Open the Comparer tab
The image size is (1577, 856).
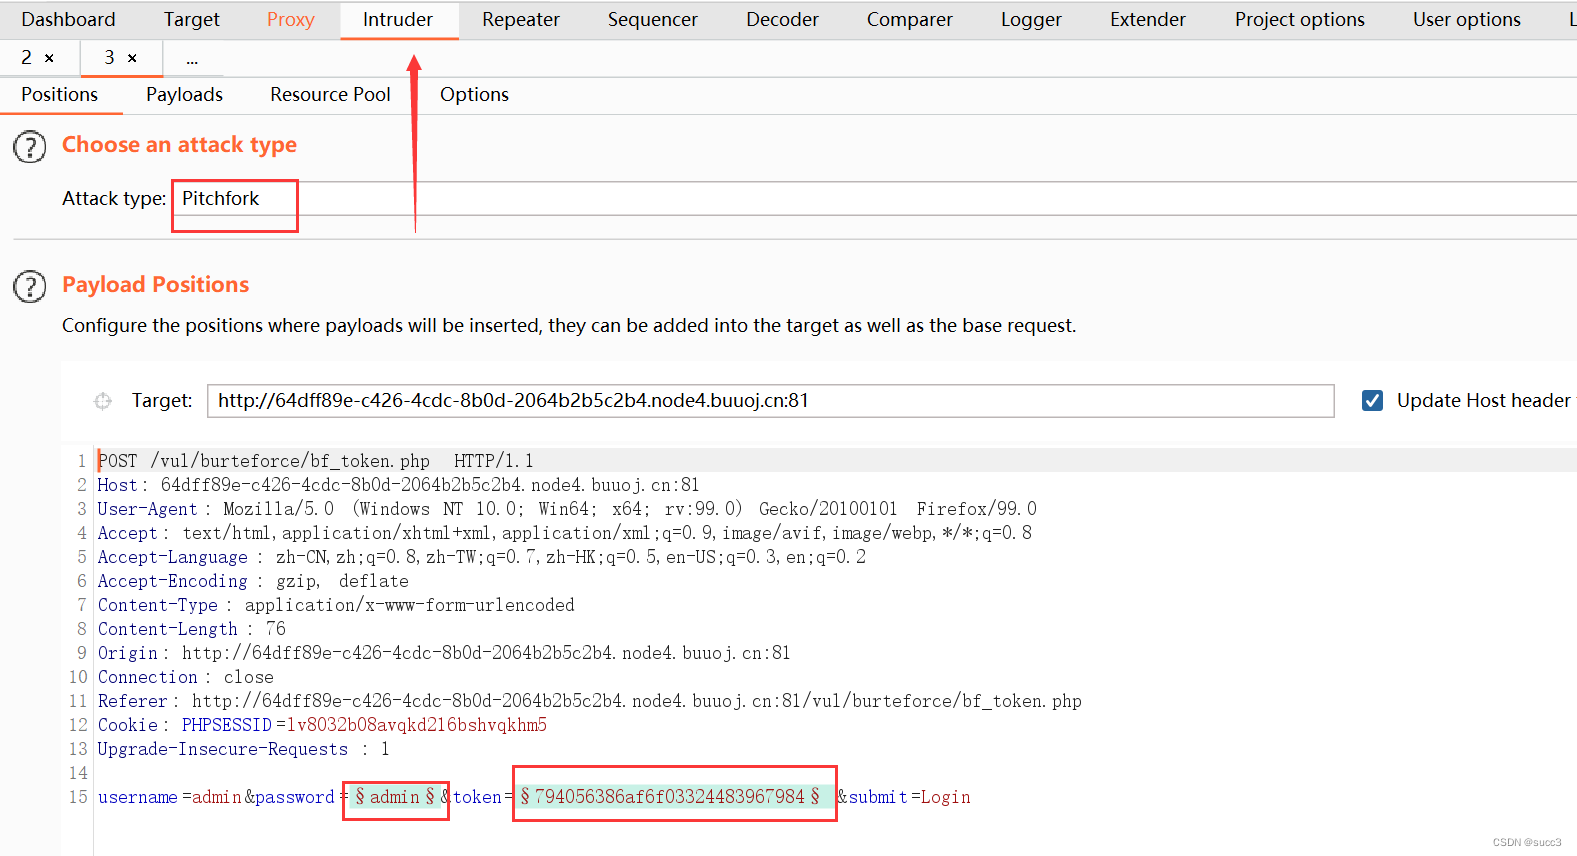point(910,20)
